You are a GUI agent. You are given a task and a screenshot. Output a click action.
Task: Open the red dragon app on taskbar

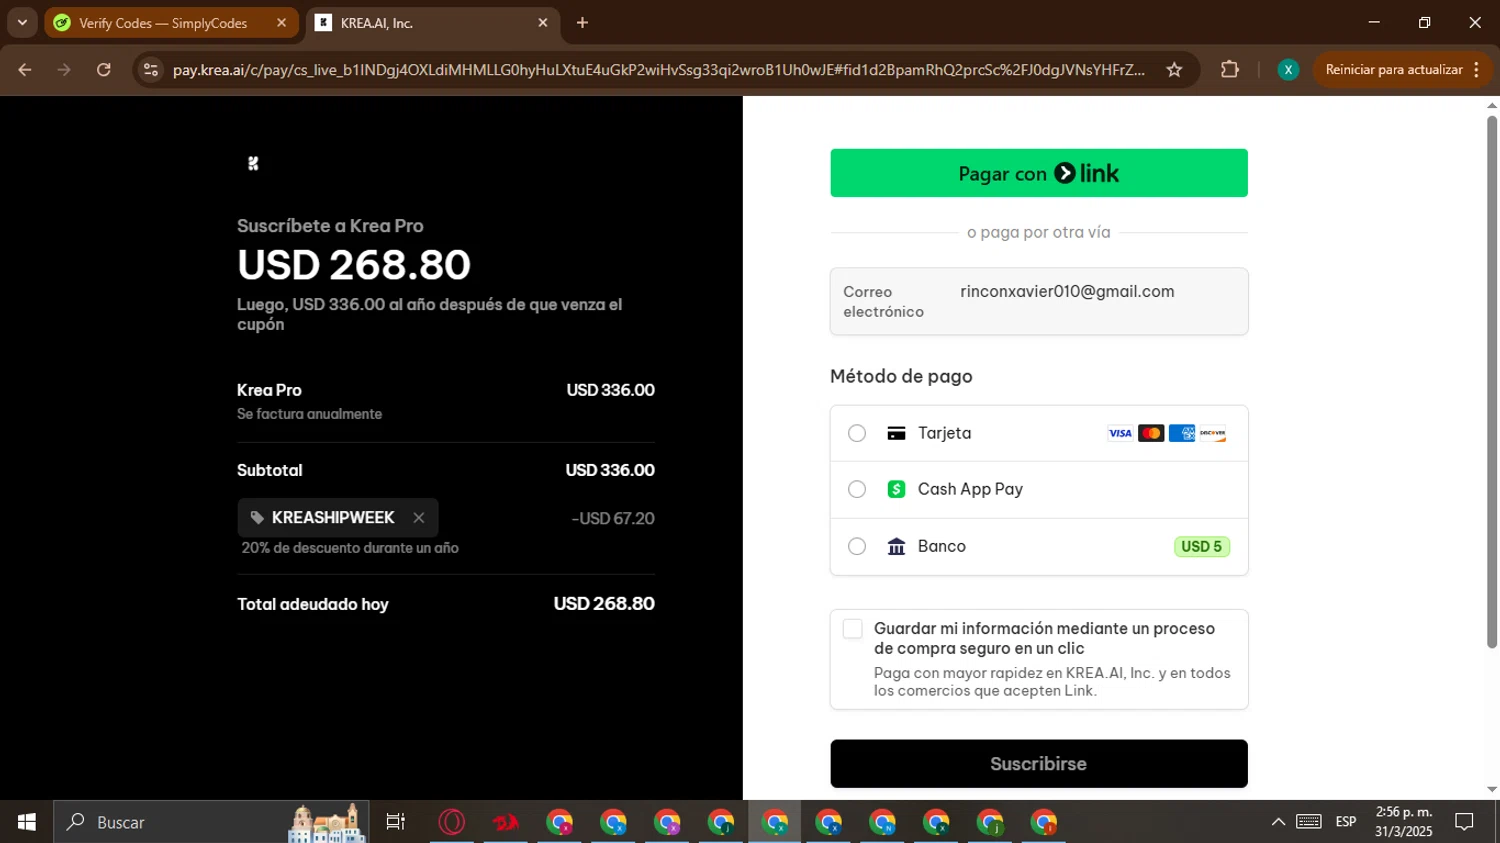point(506,822)
